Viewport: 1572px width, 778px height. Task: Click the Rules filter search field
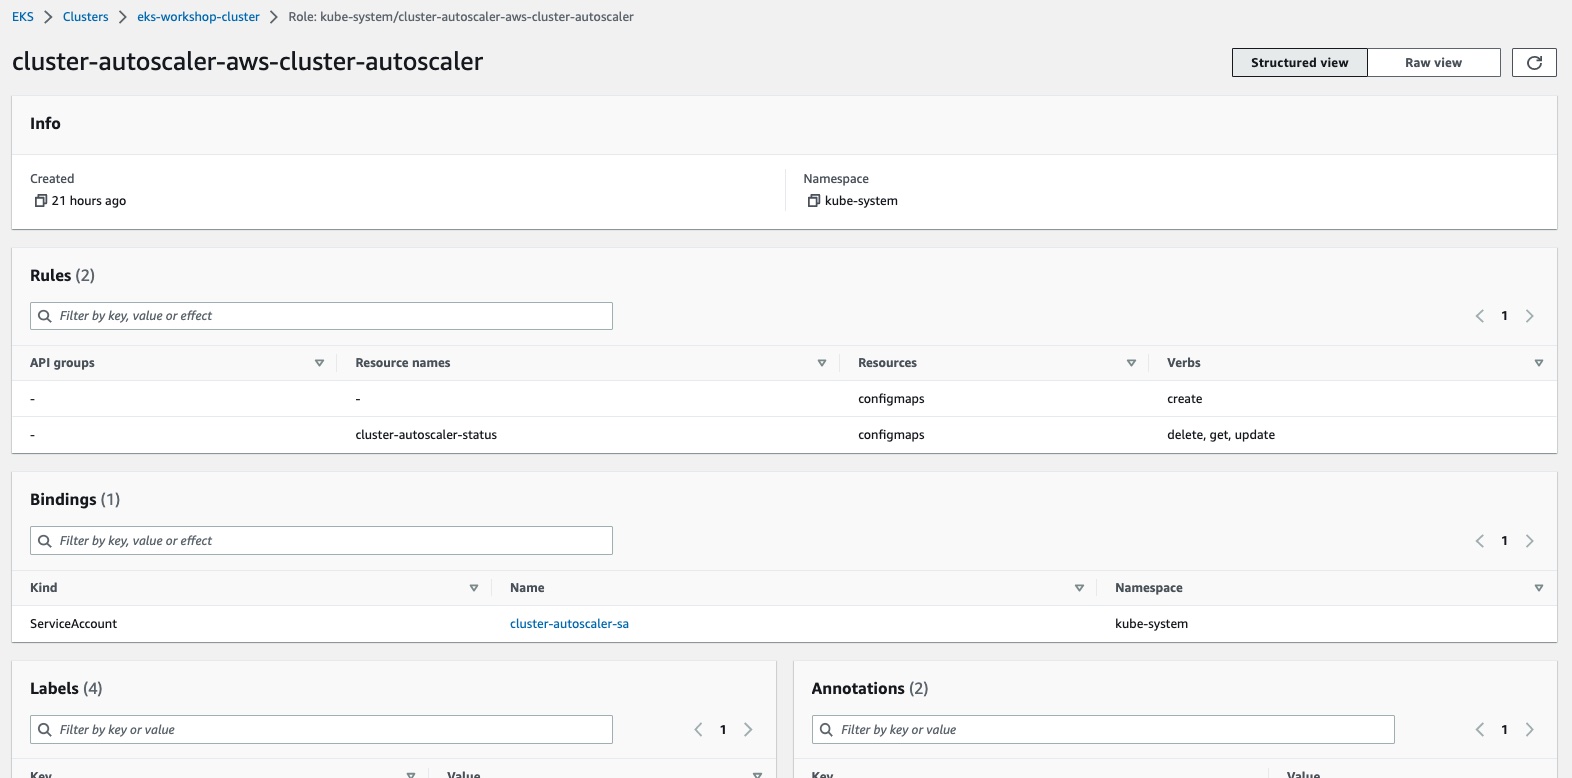330,316
